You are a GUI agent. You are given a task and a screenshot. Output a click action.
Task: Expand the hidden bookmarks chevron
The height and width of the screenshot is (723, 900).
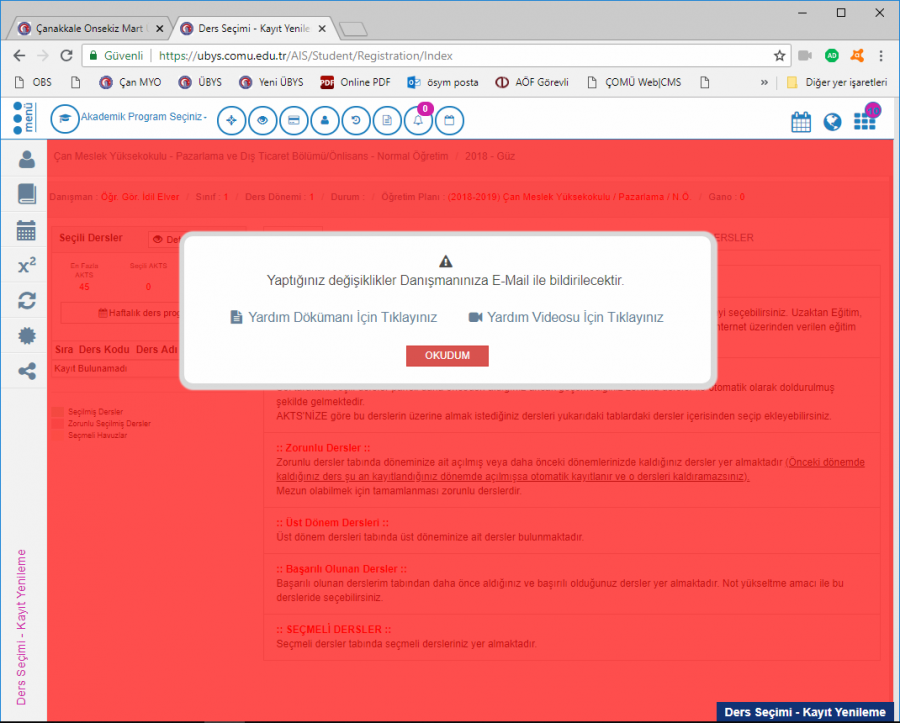click(x=764, y=82)
